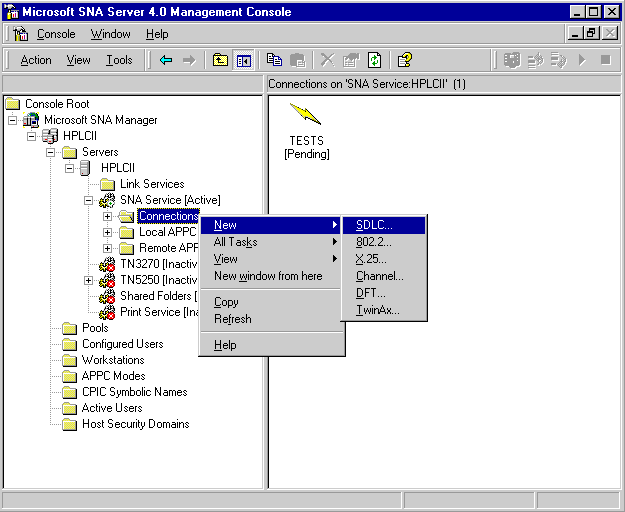Expand the Local APPC tree node
The image size is (625, 512).
point(108,232)
